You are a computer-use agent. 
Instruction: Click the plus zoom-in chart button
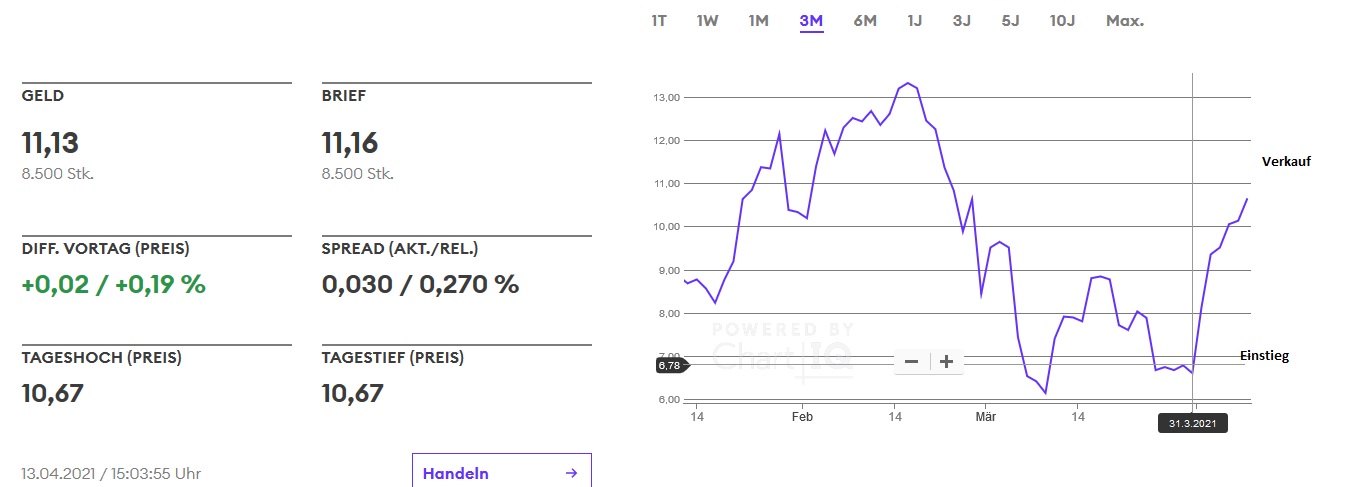pyautogui.click(x=946, y=362)
